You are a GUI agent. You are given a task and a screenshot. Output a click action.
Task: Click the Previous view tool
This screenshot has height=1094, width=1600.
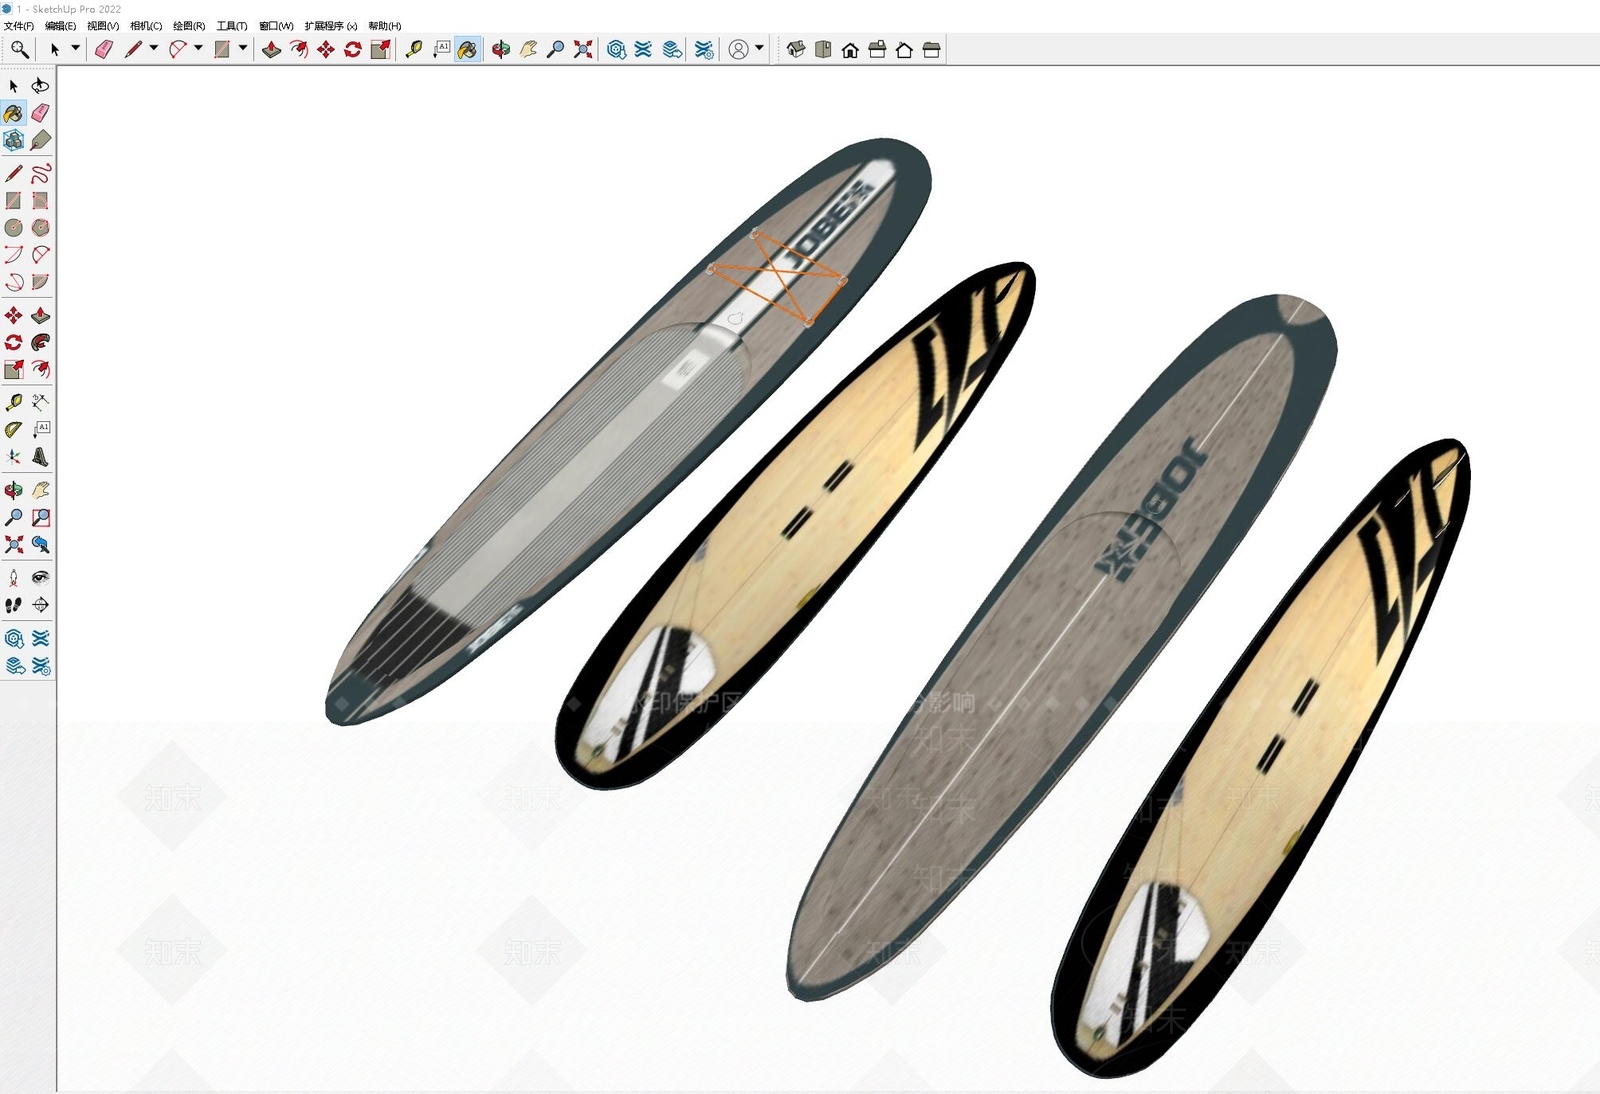[40, 544]
